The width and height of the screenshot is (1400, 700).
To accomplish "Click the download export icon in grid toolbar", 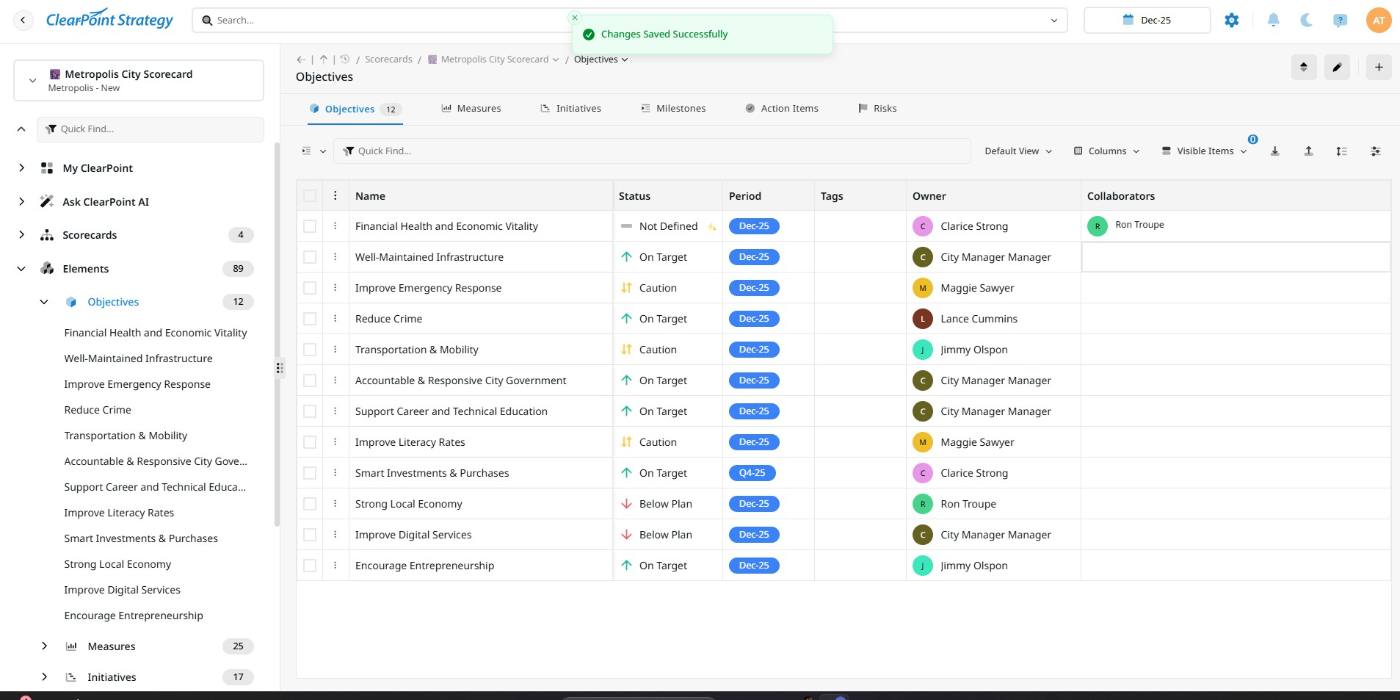I will point(1275,151).
